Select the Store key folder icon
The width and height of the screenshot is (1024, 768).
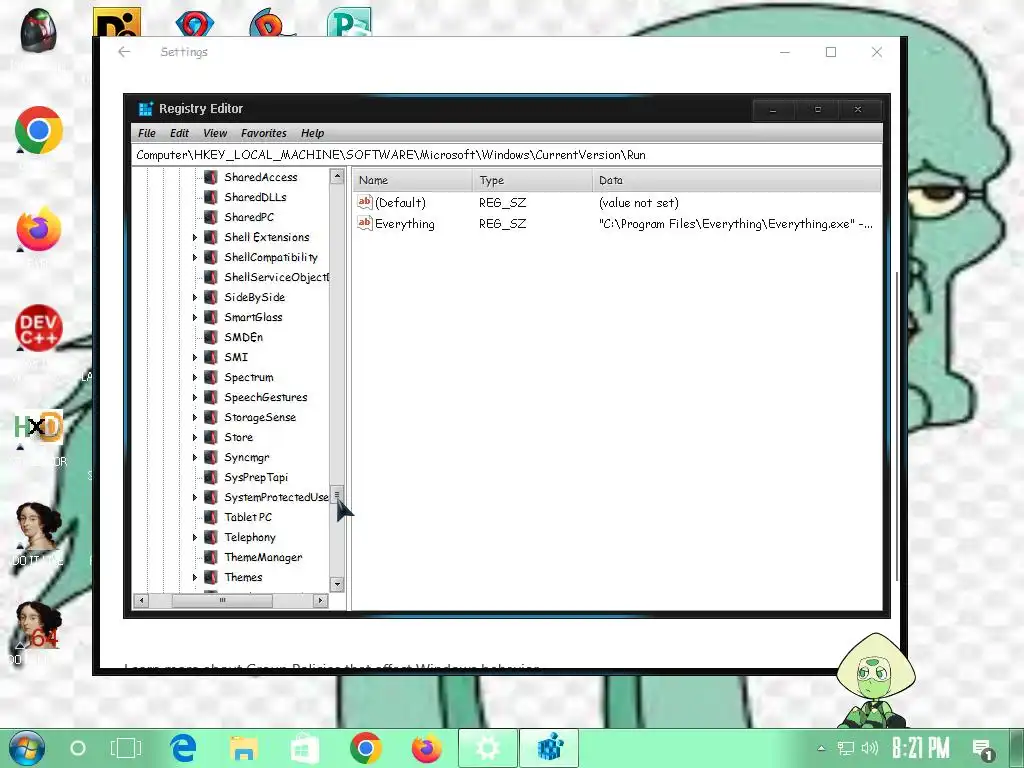click(211, 438)
